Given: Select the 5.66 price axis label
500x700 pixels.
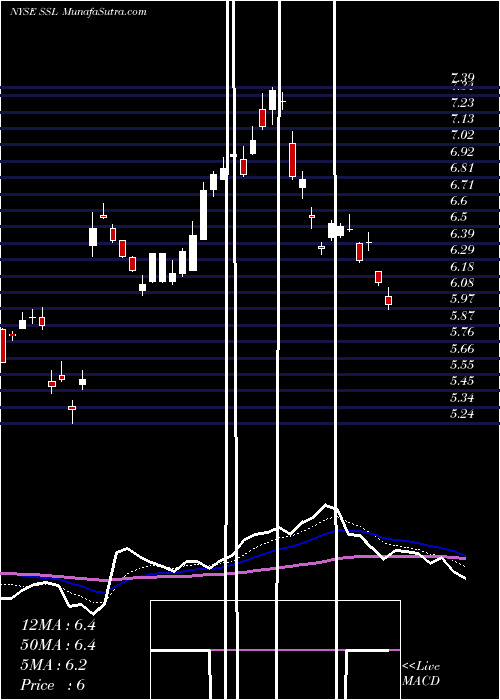Looking at the screenshot, I should click(462, 349).
